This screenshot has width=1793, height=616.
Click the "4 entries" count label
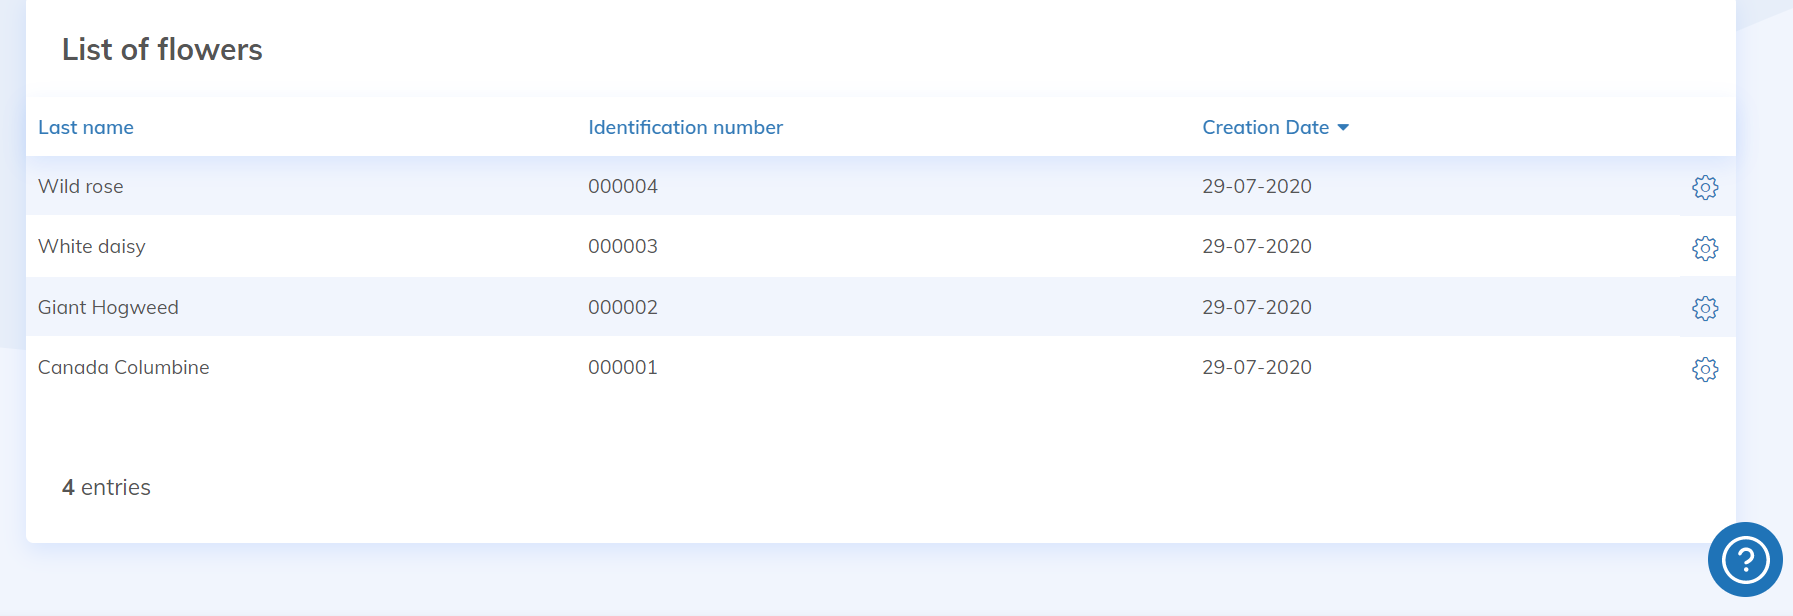(106, 487)
